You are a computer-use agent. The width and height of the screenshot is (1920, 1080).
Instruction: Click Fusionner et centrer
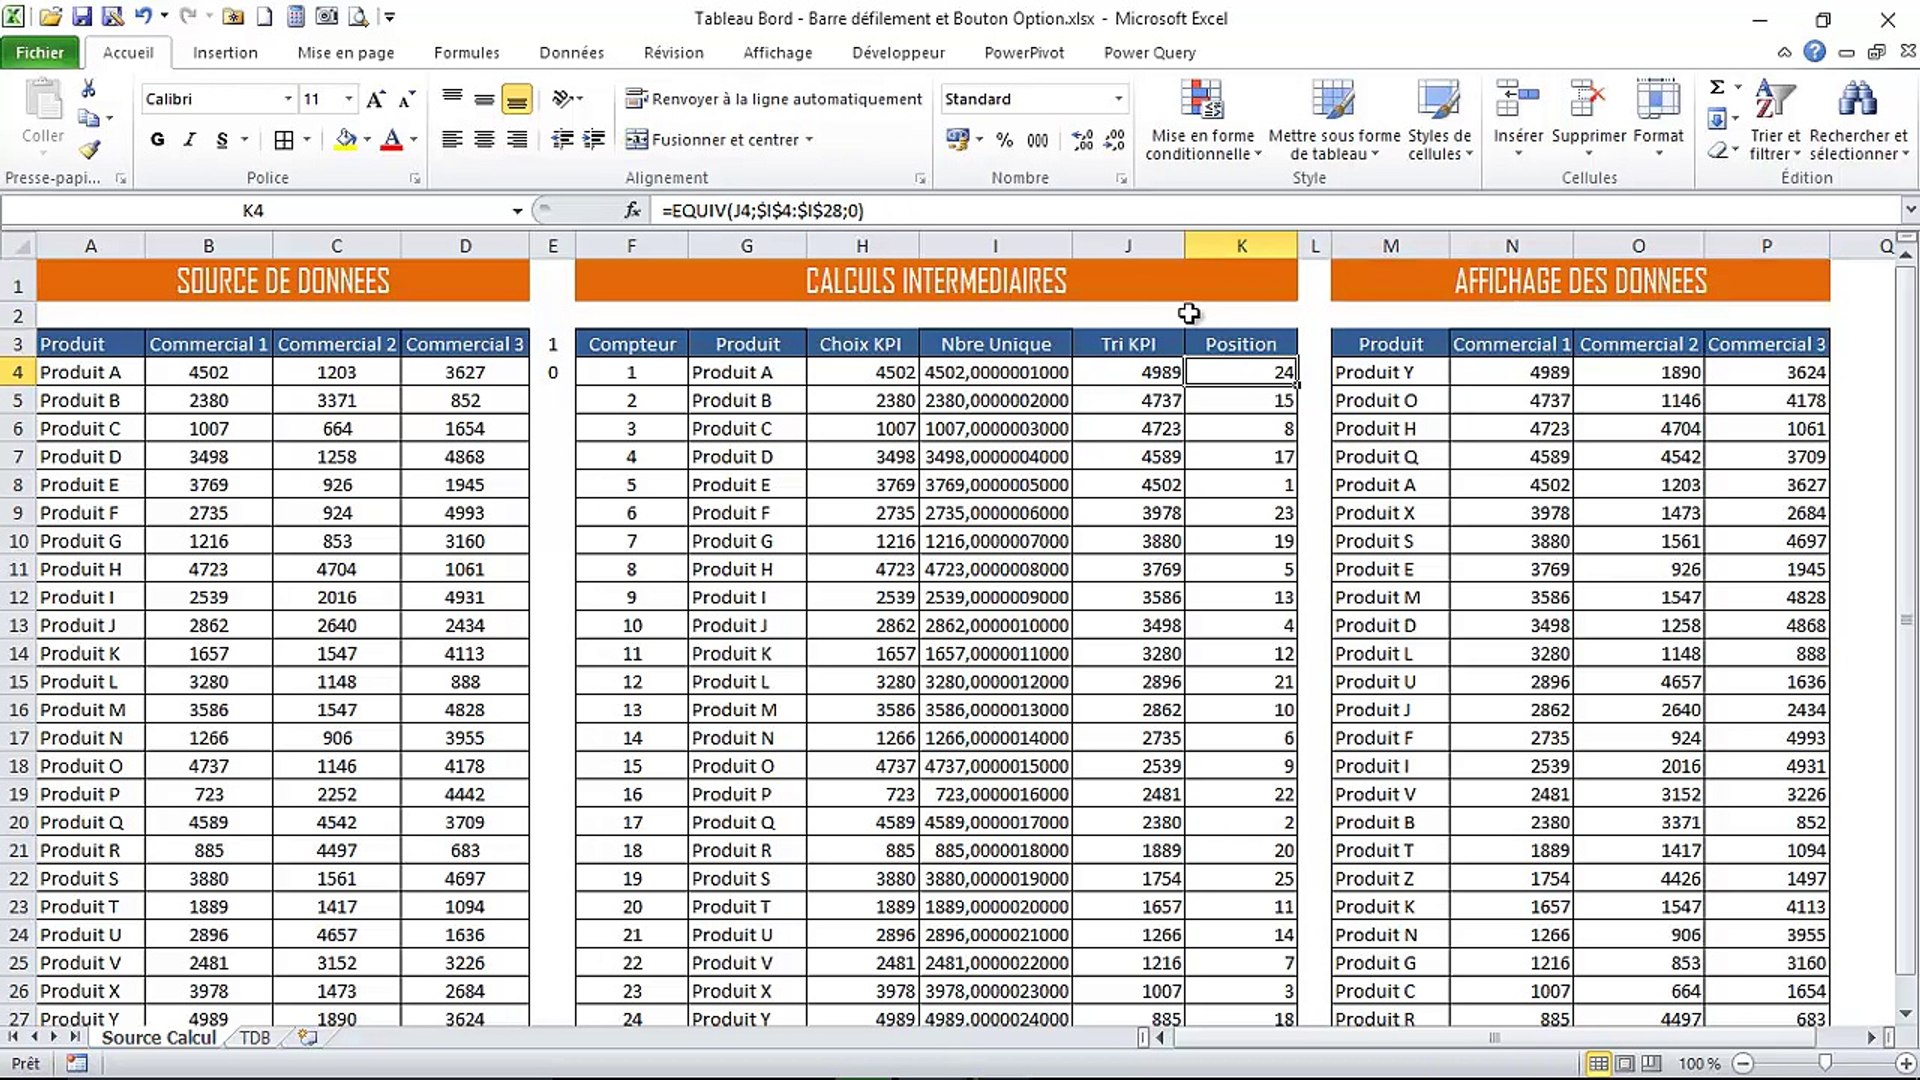click(720, 139)
